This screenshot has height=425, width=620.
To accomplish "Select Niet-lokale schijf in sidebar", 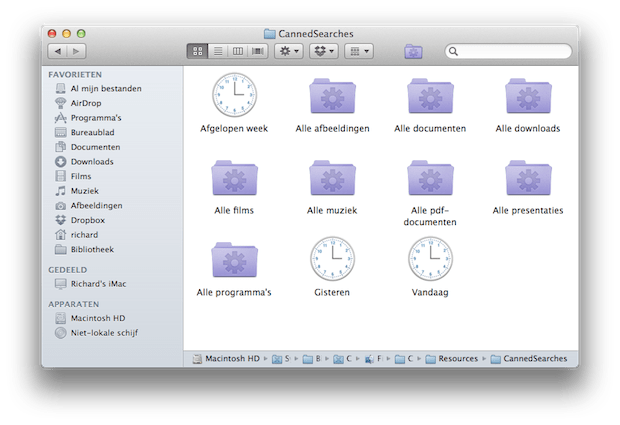I will pos(96,333).
